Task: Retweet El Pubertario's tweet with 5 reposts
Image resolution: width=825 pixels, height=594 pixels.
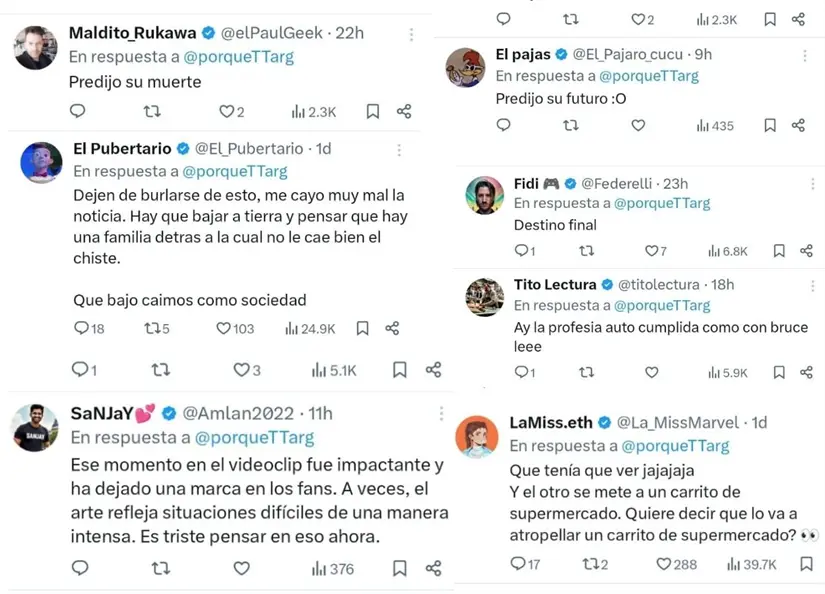Action: click(x=152, y=328)
